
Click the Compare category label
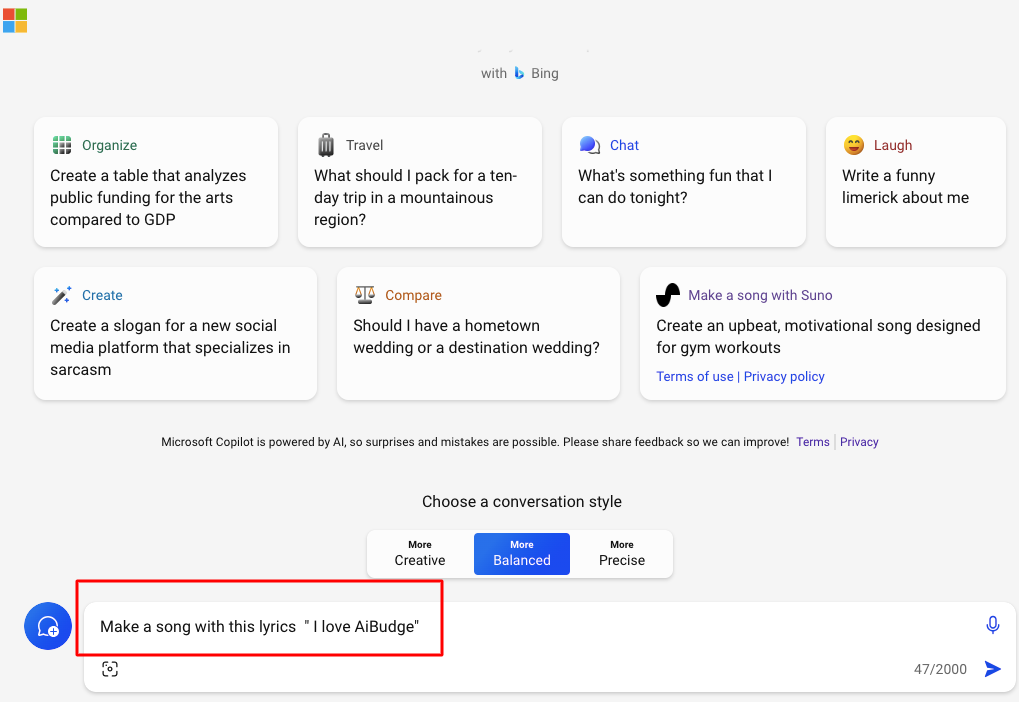pyautogui.click(x=413, y=295)
